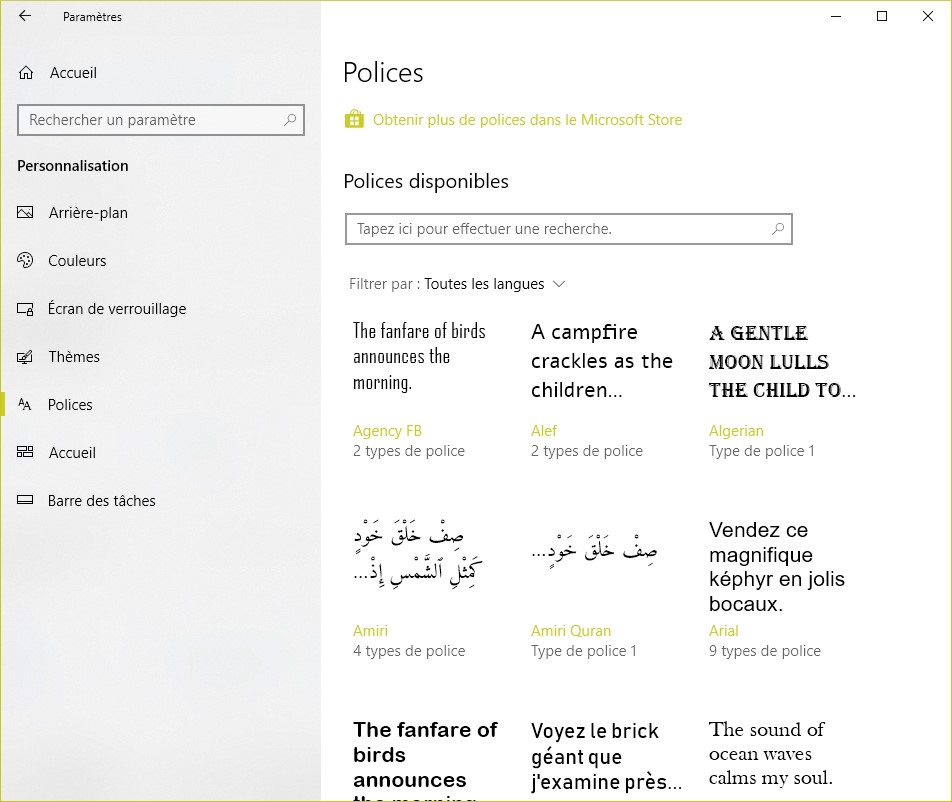
Task: Click the Barre des tâches icon
Action: [x=26, y=501]
